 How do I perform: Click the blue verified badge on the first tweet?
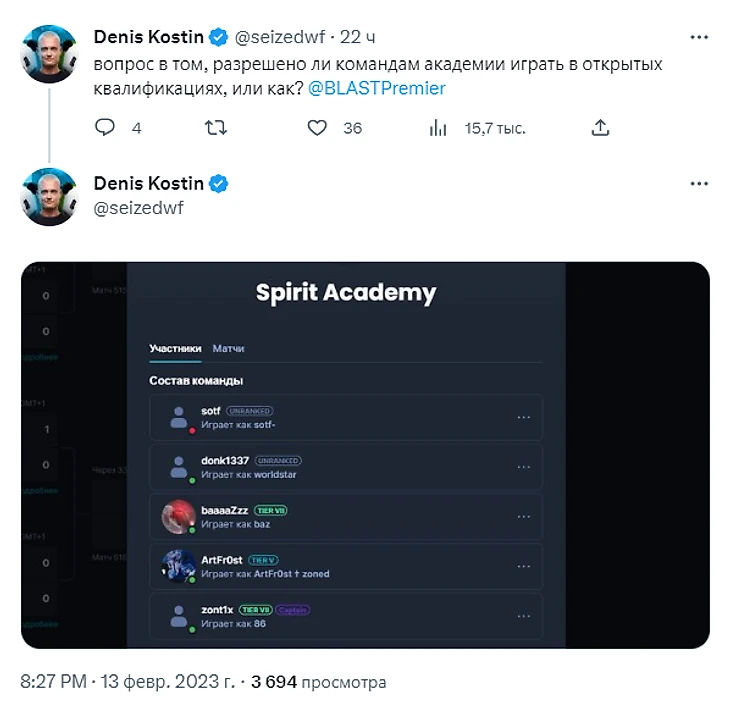[219, 38]
